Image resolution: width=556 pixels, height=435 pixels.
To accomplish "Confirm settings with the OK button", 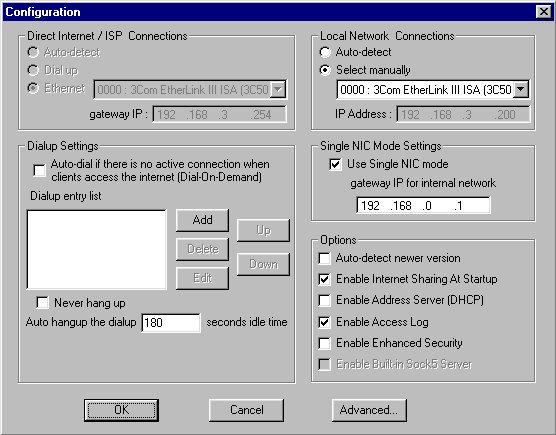I will coord(121,410).
